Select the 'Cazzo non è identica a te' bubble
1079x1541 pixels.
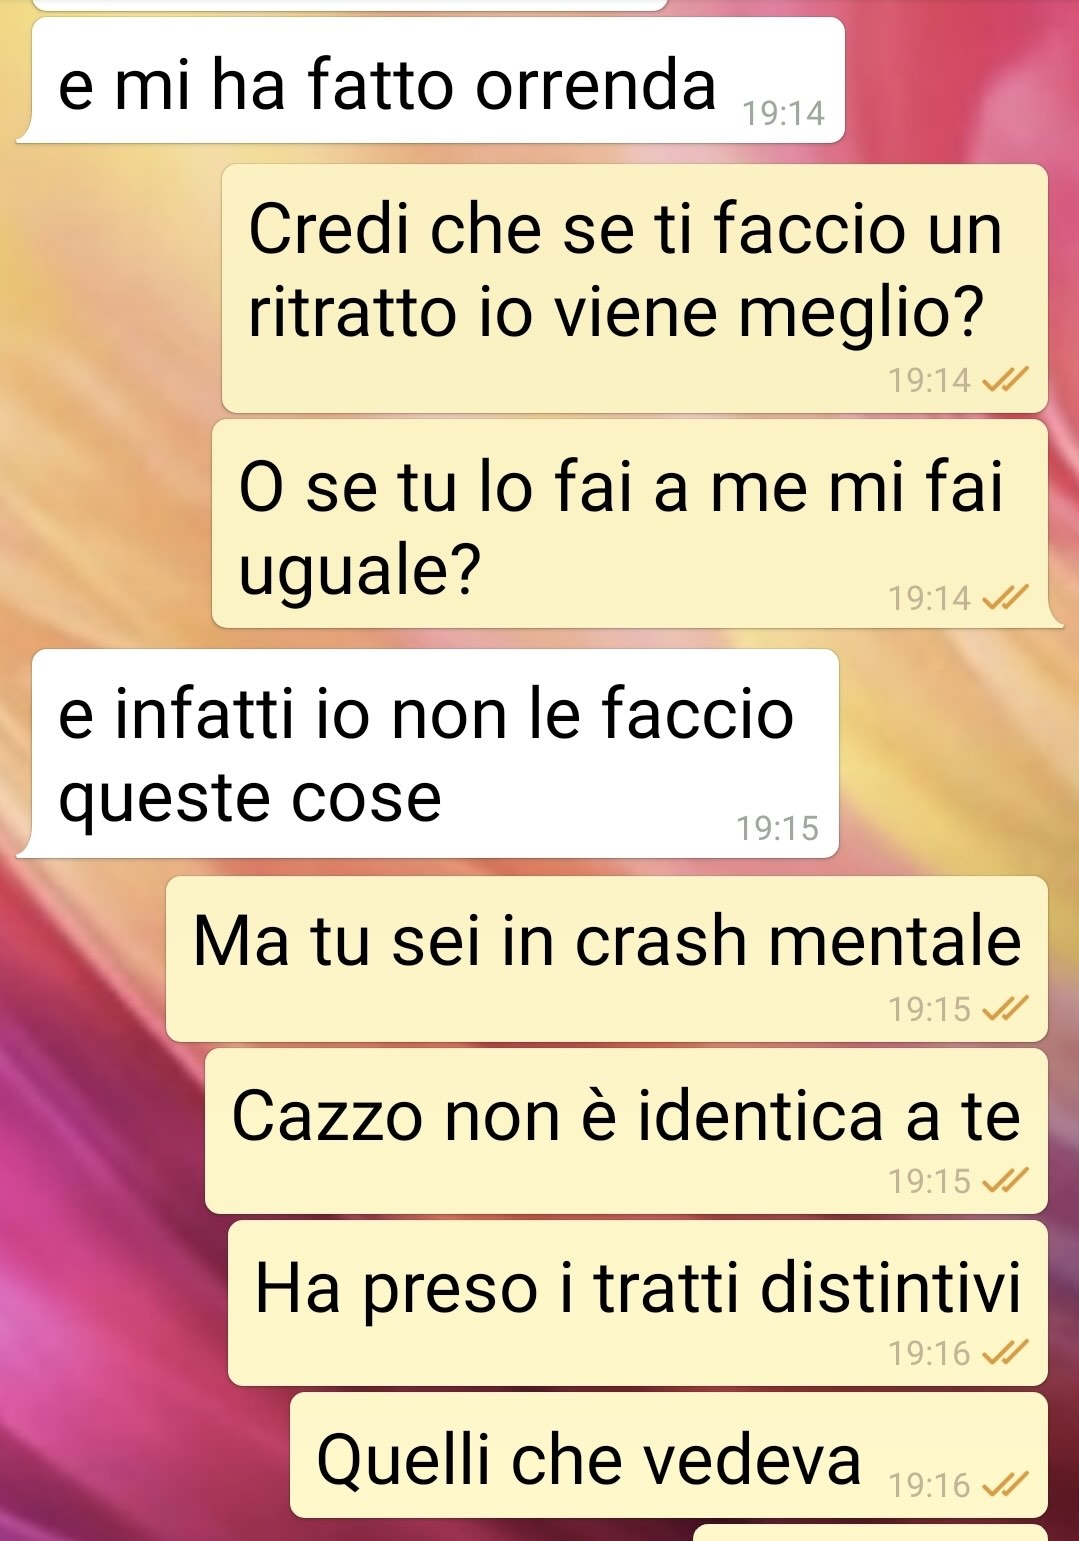click(626, 1131)
